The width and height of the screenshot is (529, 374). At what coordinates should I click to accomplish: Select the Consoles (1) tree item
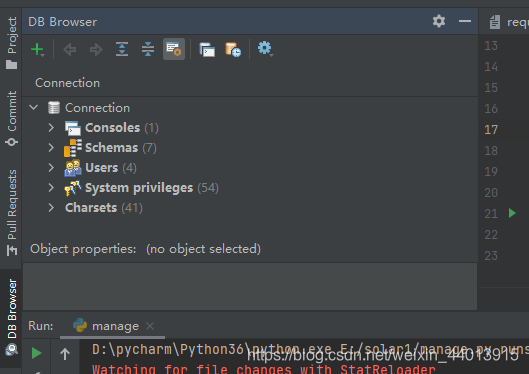(x=121, y=128)
